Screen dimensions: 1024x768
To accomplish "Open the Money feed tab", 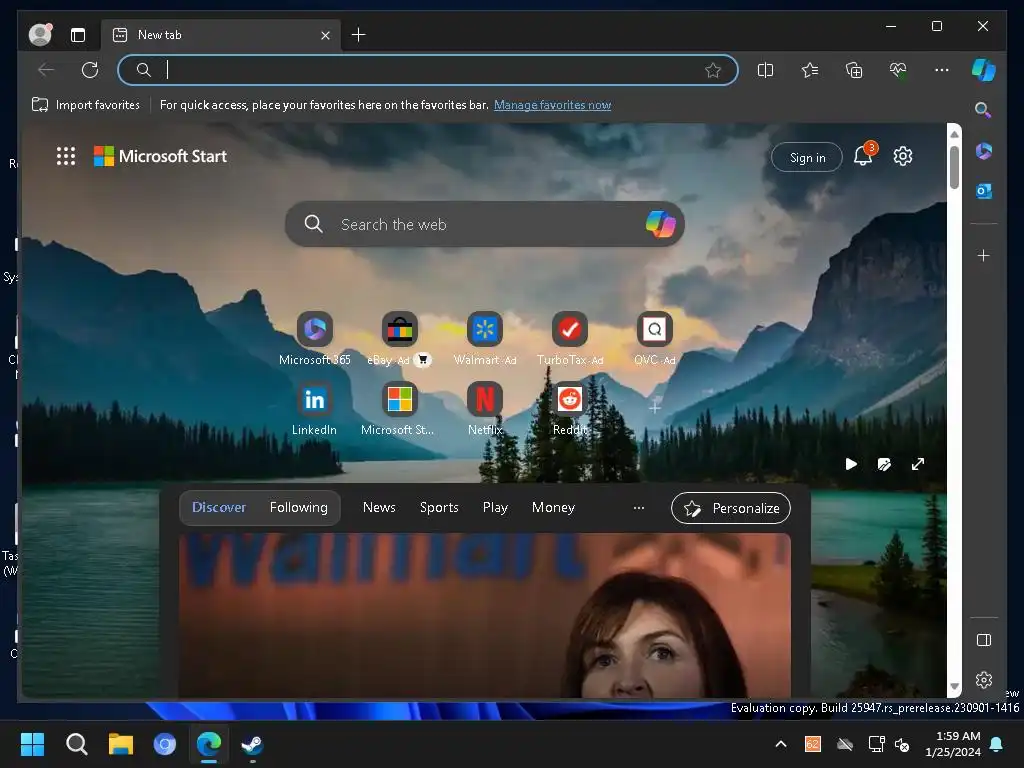I will pyautogui.click(x=553, y=507).
